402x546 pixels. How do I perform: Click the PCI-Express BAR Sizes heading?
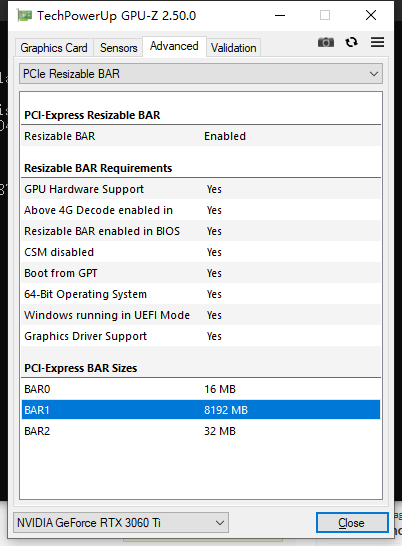[81, 368]
